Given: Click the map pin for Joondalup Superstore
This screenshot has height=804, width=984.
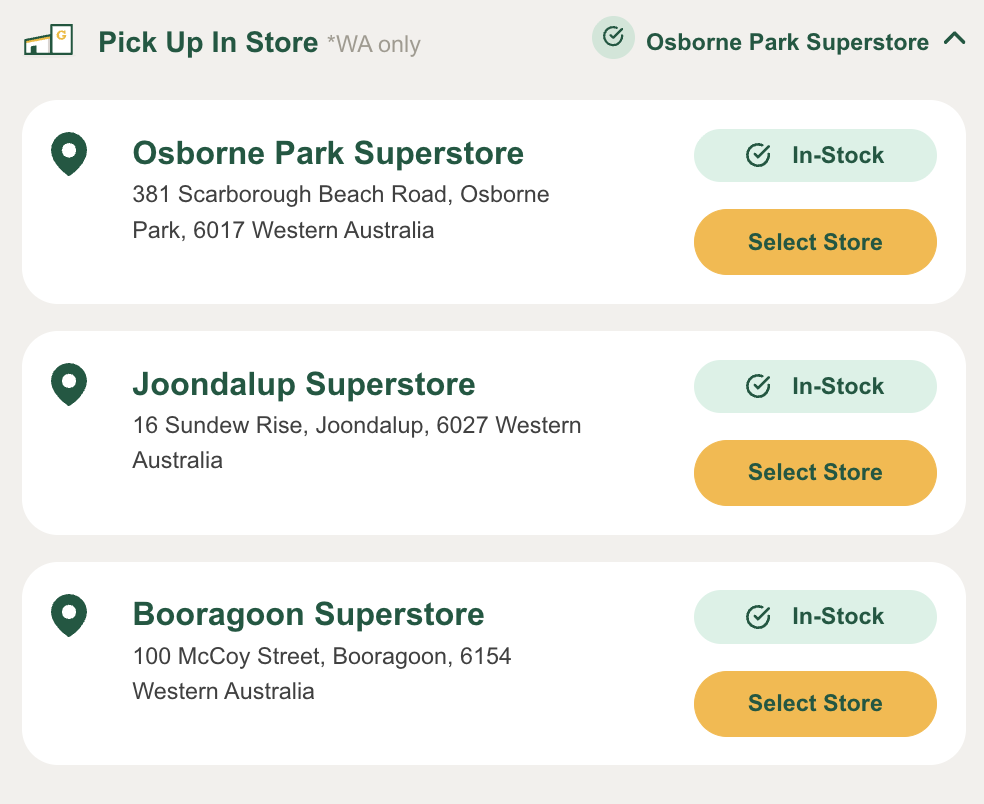Looking at the screenshot, I should tap(69, 384).
